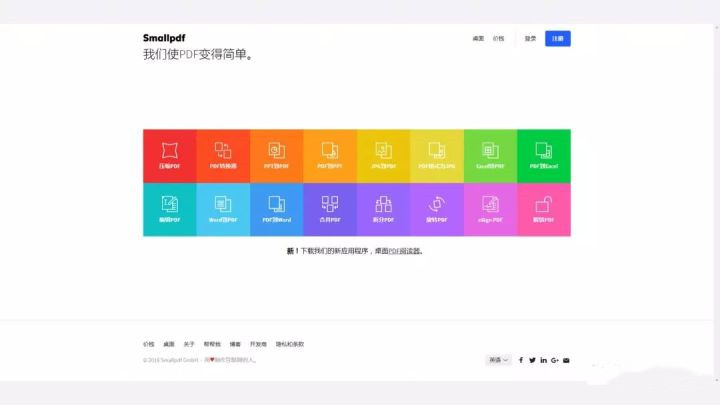Open the footer 开发者 developers link
Screen dimensions: 720x405
[x=258, y=344]
